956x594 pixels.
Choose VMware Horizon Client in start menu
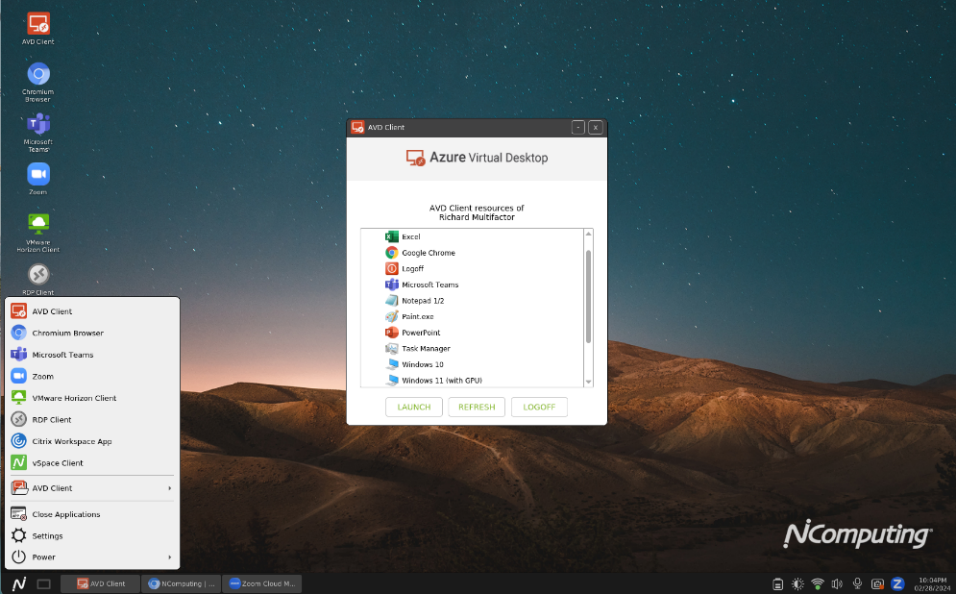(x=93, y=398)
